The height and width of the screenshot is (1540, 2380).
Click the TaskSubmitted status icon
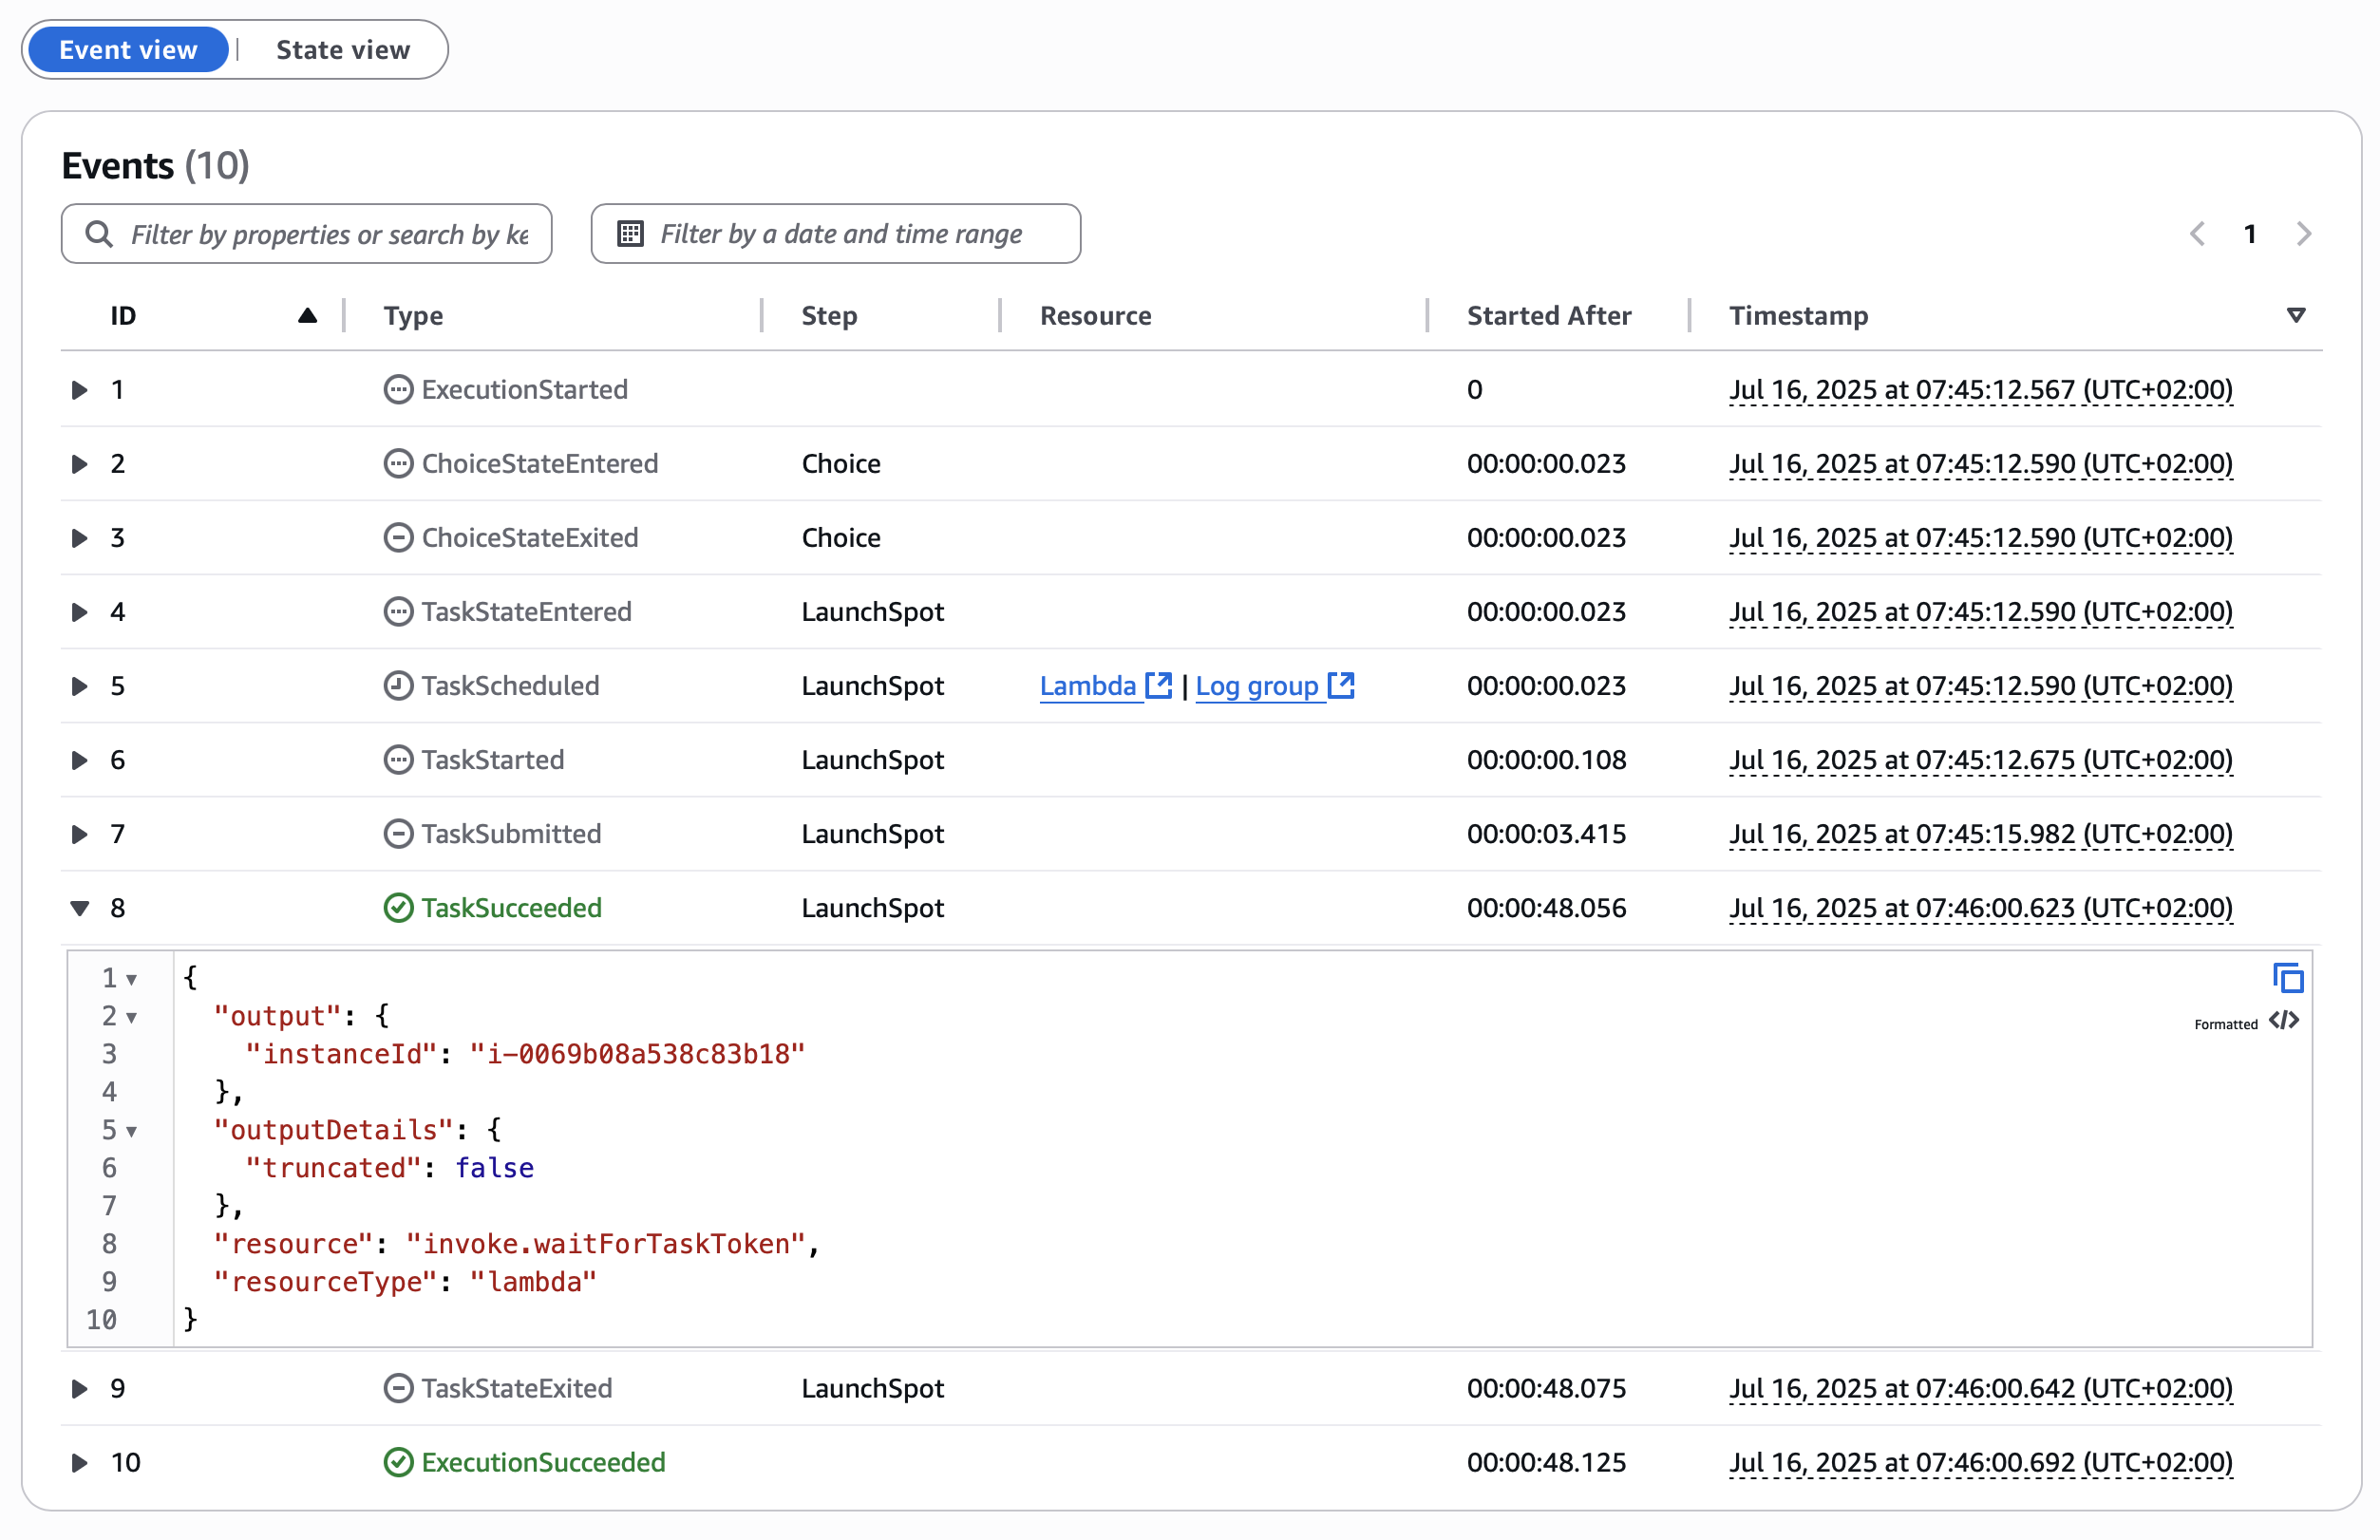[x=398, y=834]
